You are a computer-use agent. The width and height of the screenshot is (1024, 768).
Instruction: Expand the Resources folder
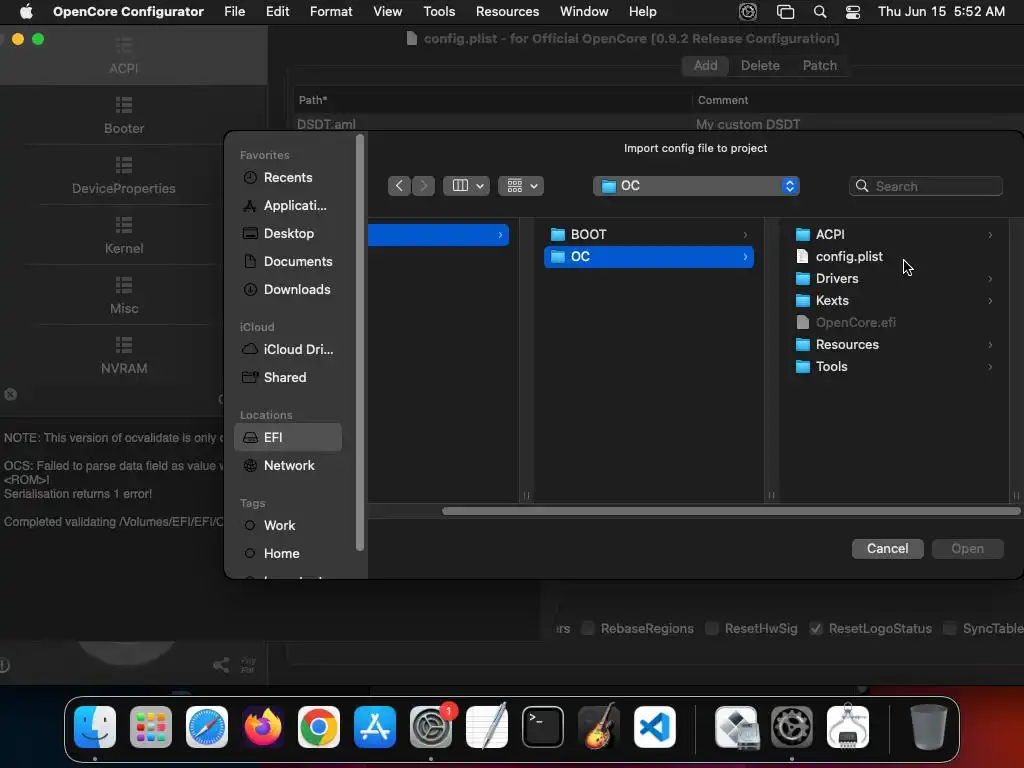[x=990, y=345]
